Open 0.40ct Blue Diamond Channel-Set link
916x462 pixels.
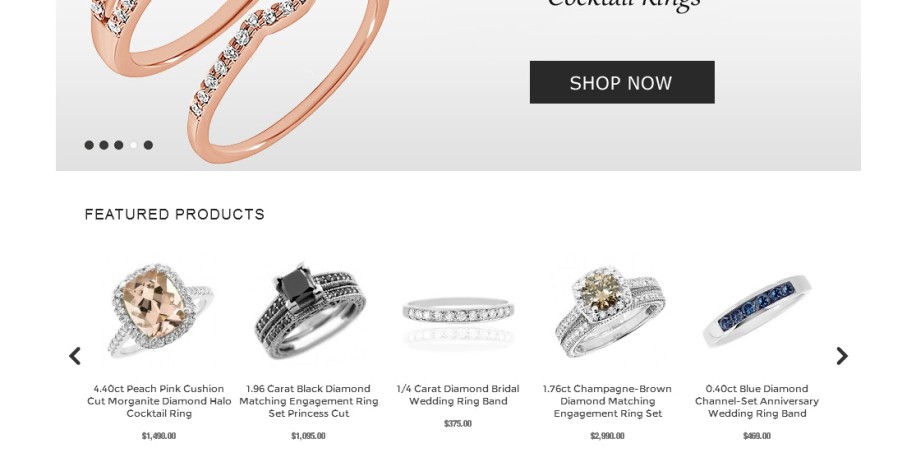757,401
